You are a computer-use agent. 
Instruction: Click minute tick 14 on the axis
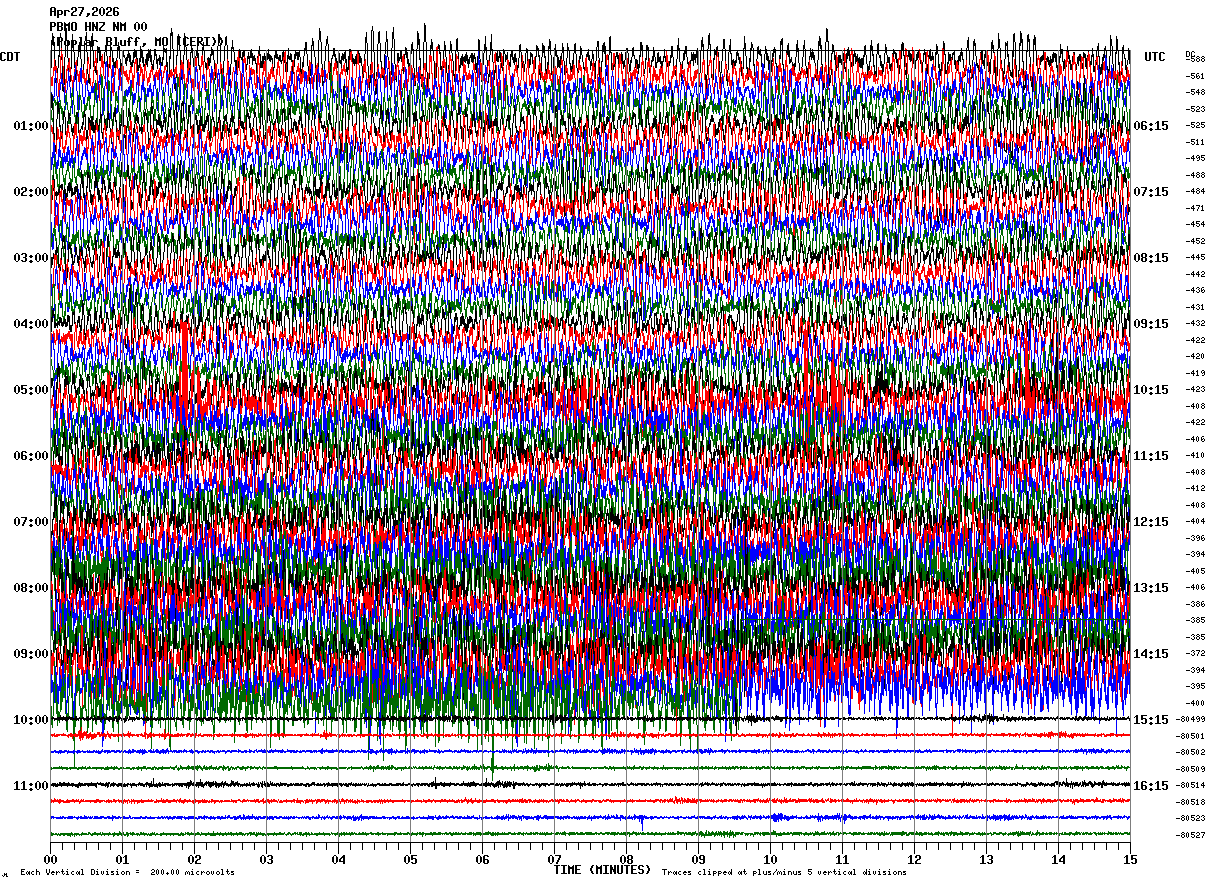pyautogui.click(x=1058, y=859)
